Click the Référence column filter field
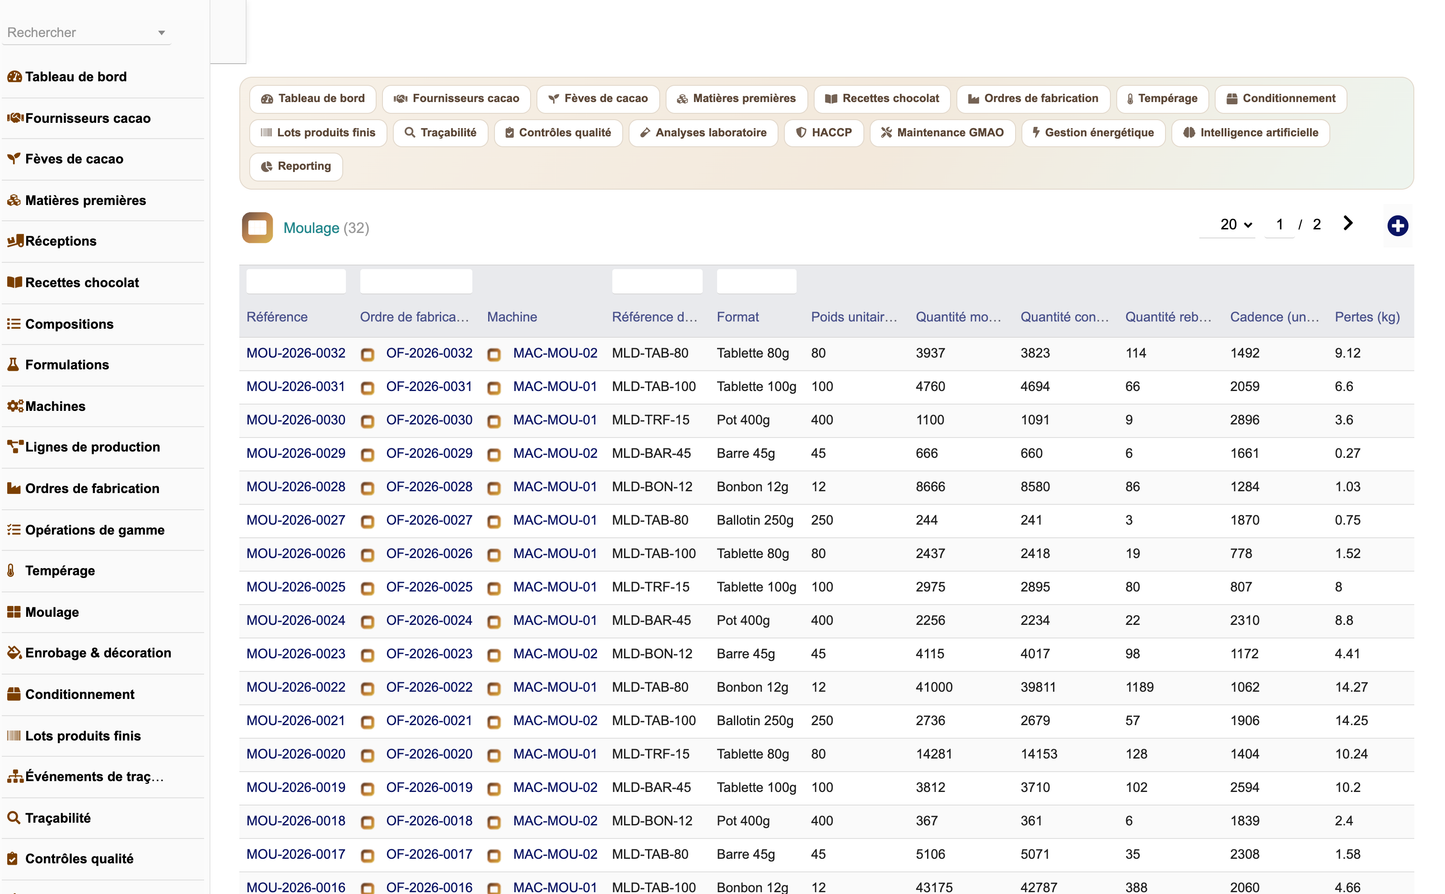This screenshot has width=1445, height=894. [x=296, y=281]
